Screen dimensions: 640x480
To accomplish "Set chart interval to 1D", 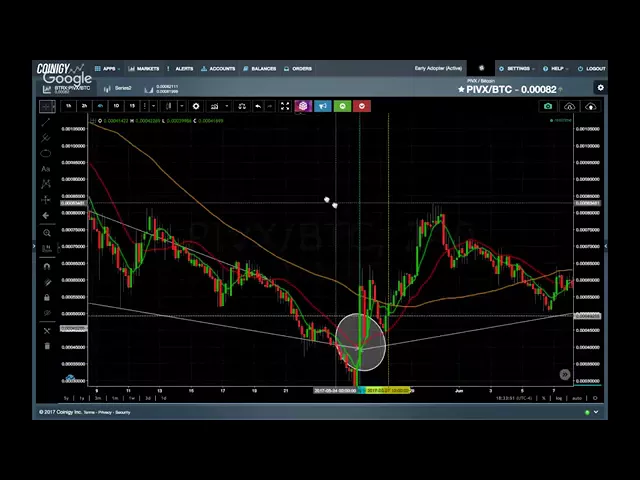I will 116,106.
